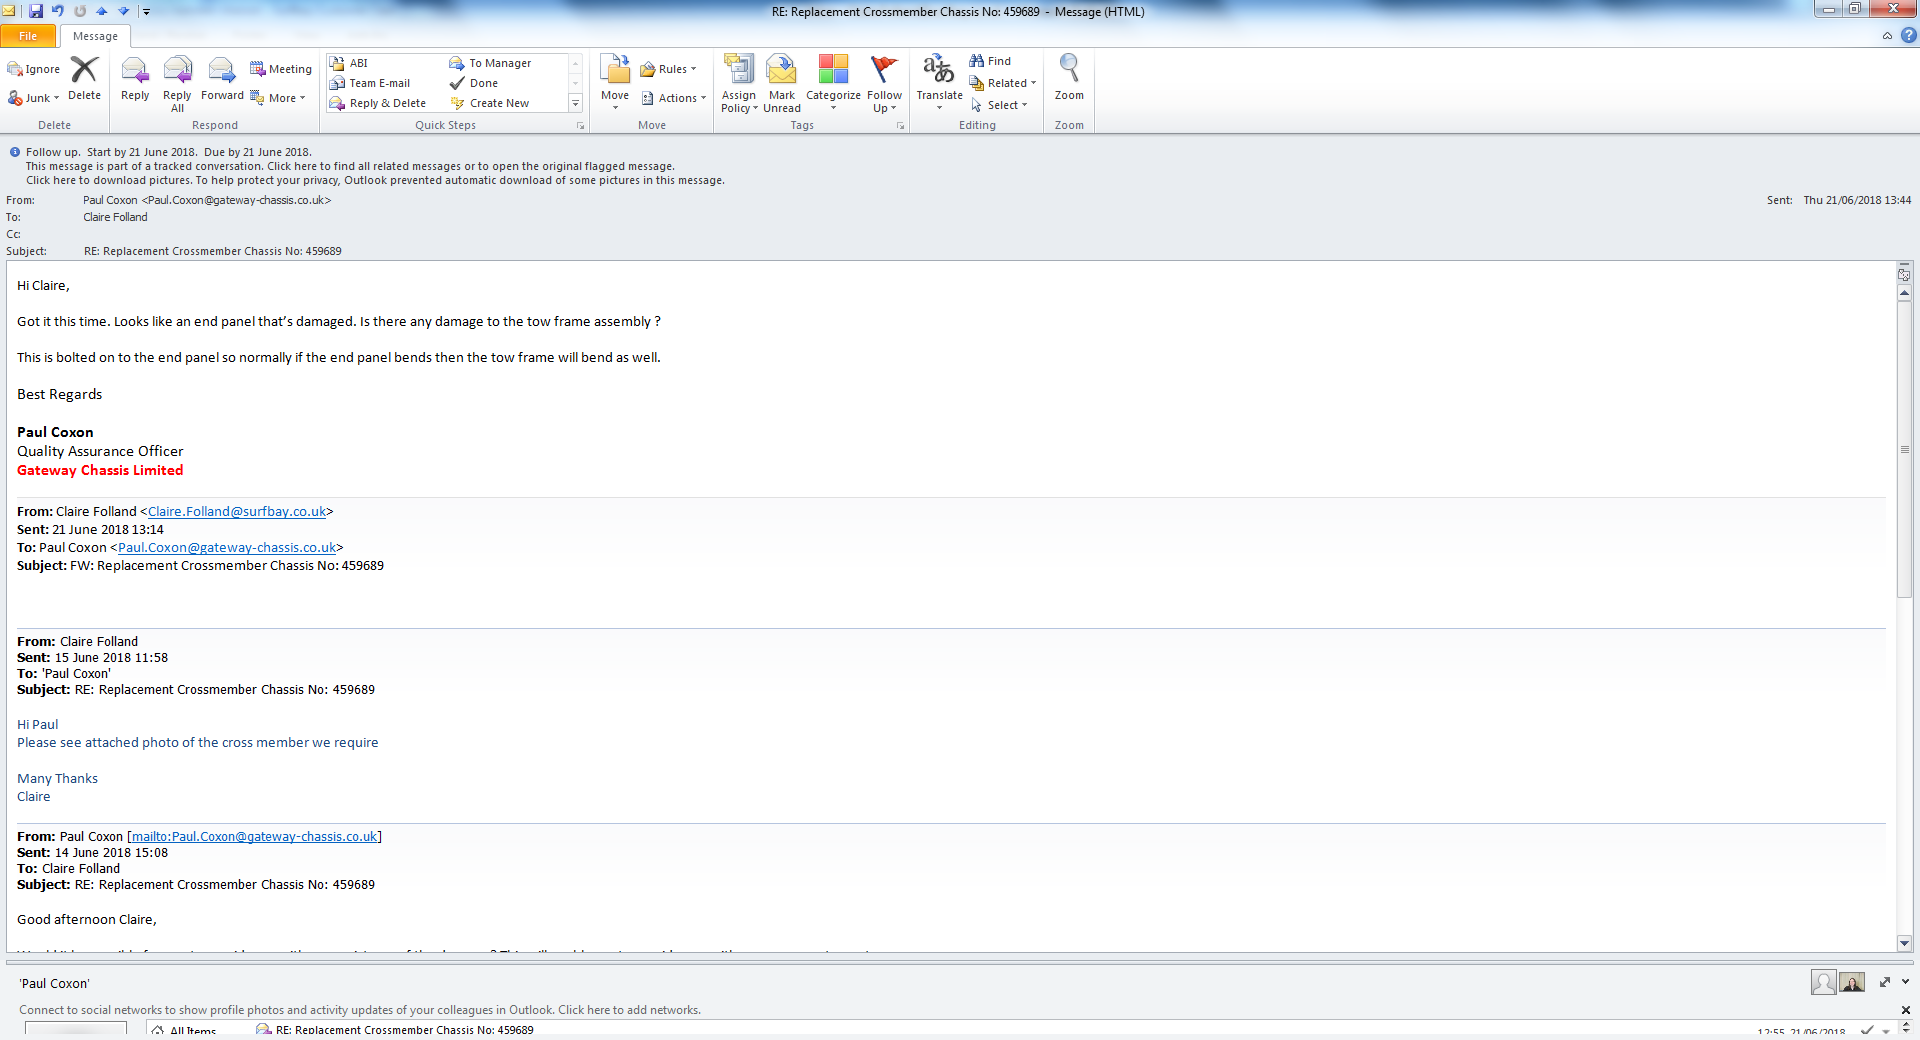Screen dimensions: 1920x1040
Task: Open the File tab
Action: 28,36
